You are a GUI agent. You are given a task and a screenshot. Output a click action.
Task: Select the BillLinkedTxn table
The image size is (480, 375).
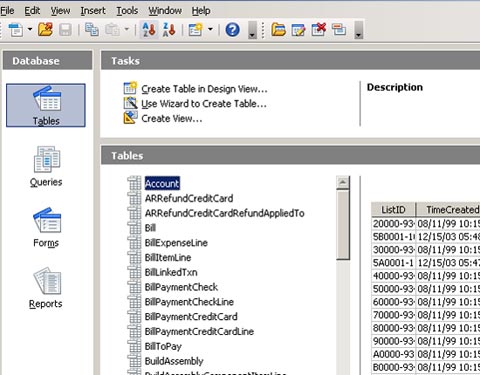pyautogui.click(x=171, y=272)
